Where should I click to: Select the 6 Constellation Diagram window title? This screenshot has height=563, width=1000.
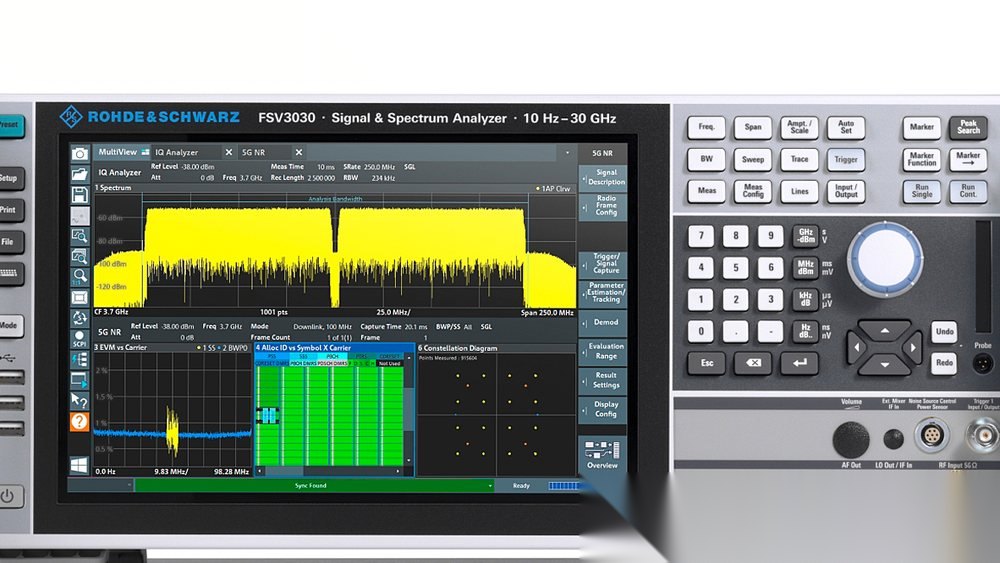click(x=457, y=348)
